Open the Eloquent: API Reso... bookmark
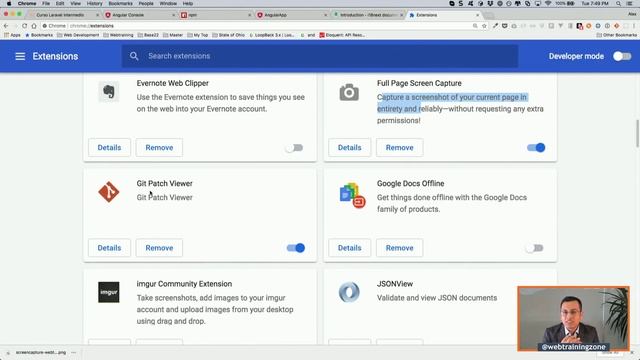640x360 pixels. (x=342, y=35)
